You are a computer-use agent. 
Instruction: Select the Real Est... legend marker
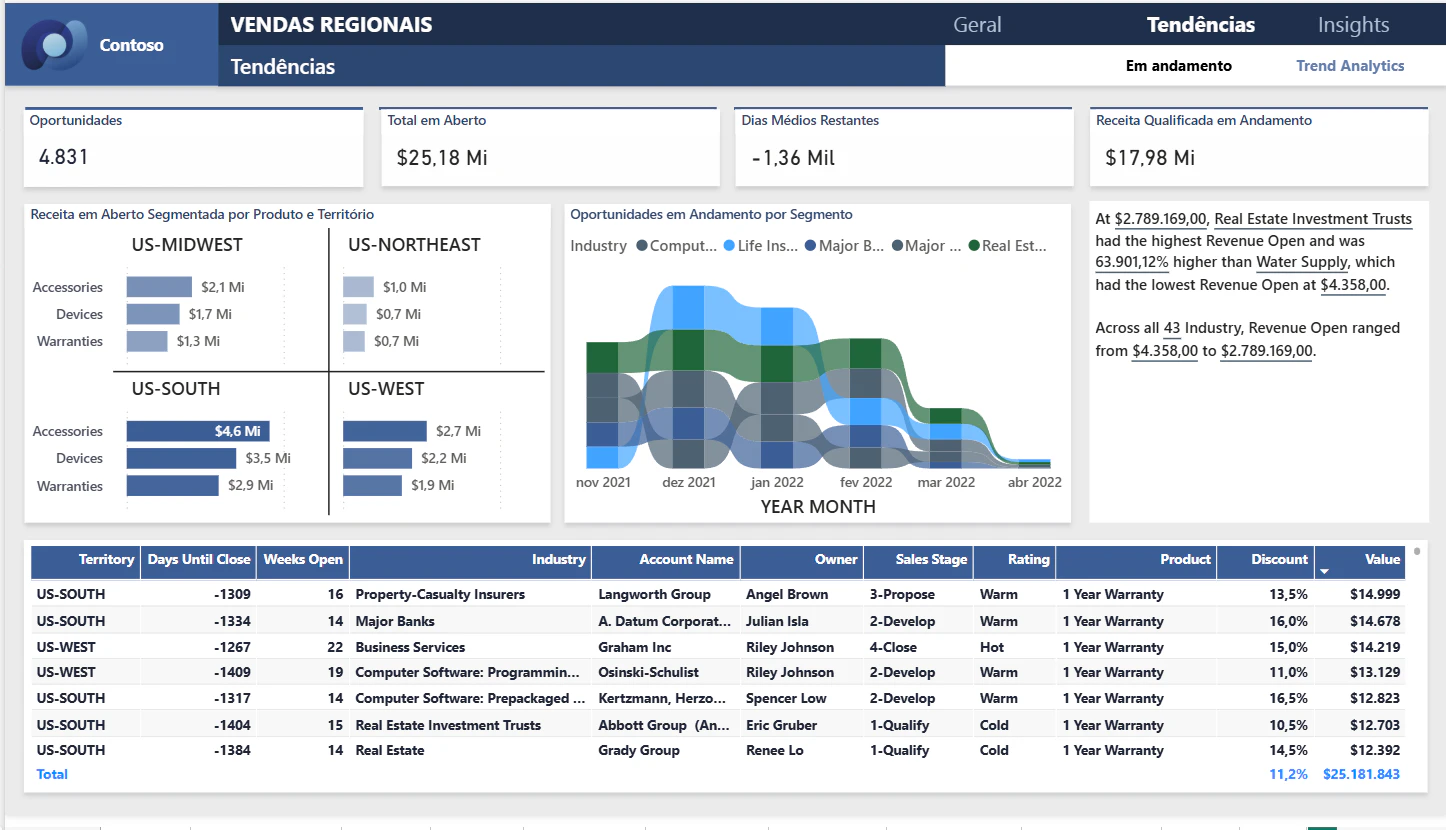click(974, 246)
